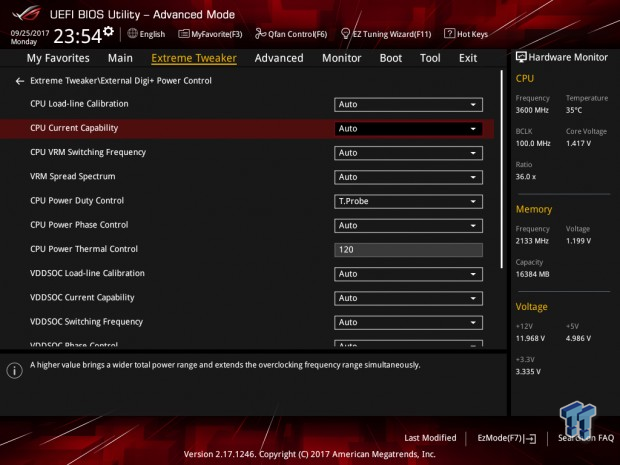This screenshot has height=465, width=620.
Task: Click the settings list scrollbar
Action: (x=502, y=169)
